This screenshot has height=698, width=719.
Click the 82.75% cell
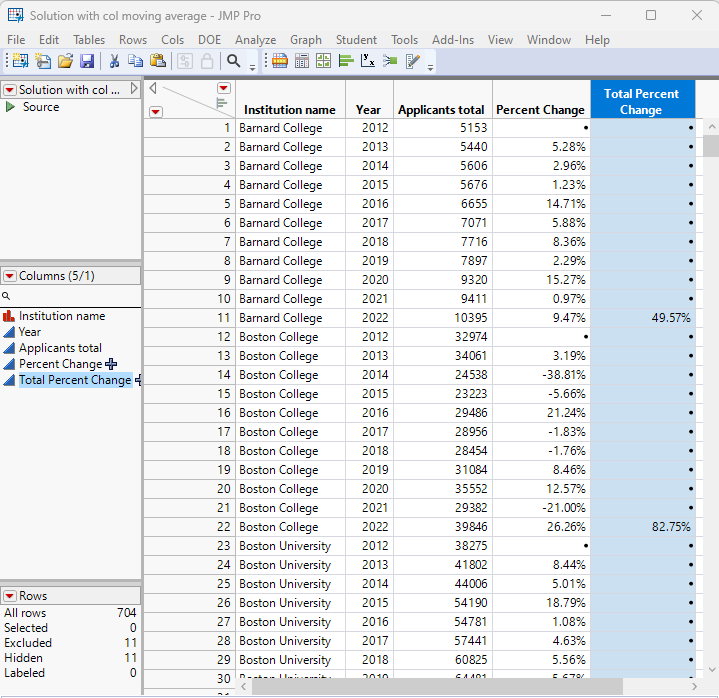point(643,527)
